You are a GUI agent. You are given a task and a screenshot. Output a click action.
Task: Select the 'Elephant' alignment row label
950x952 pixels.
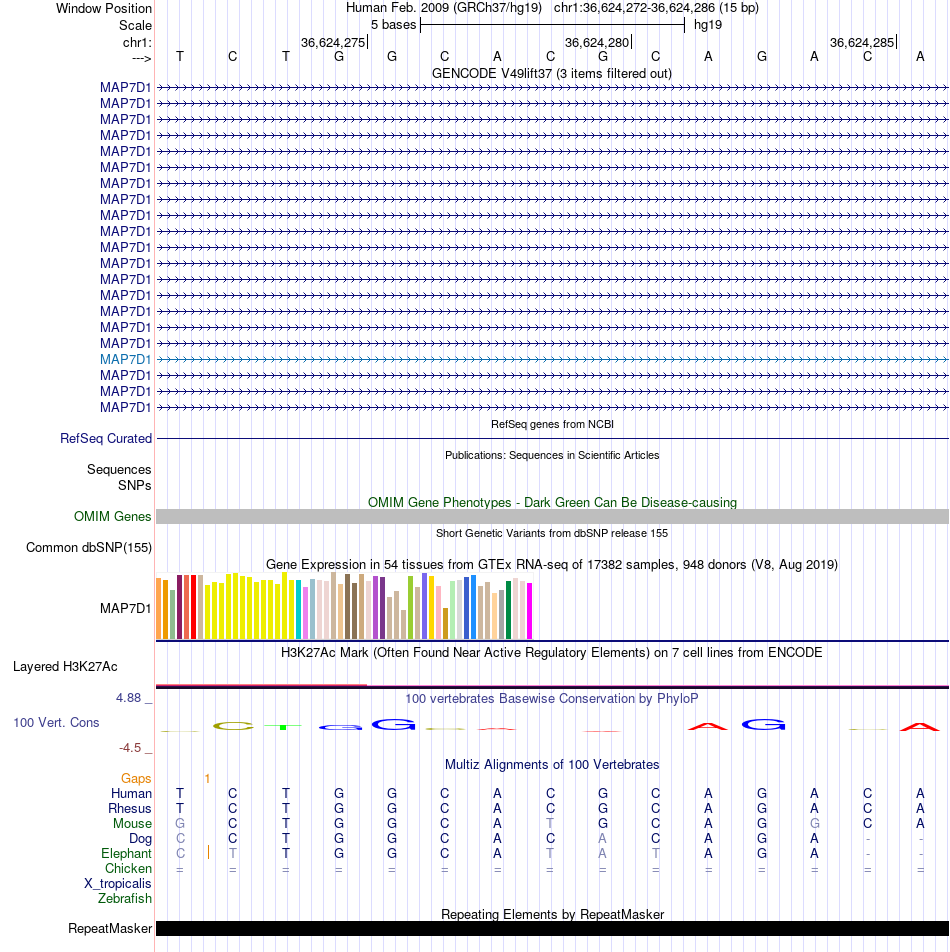(126, 853)
